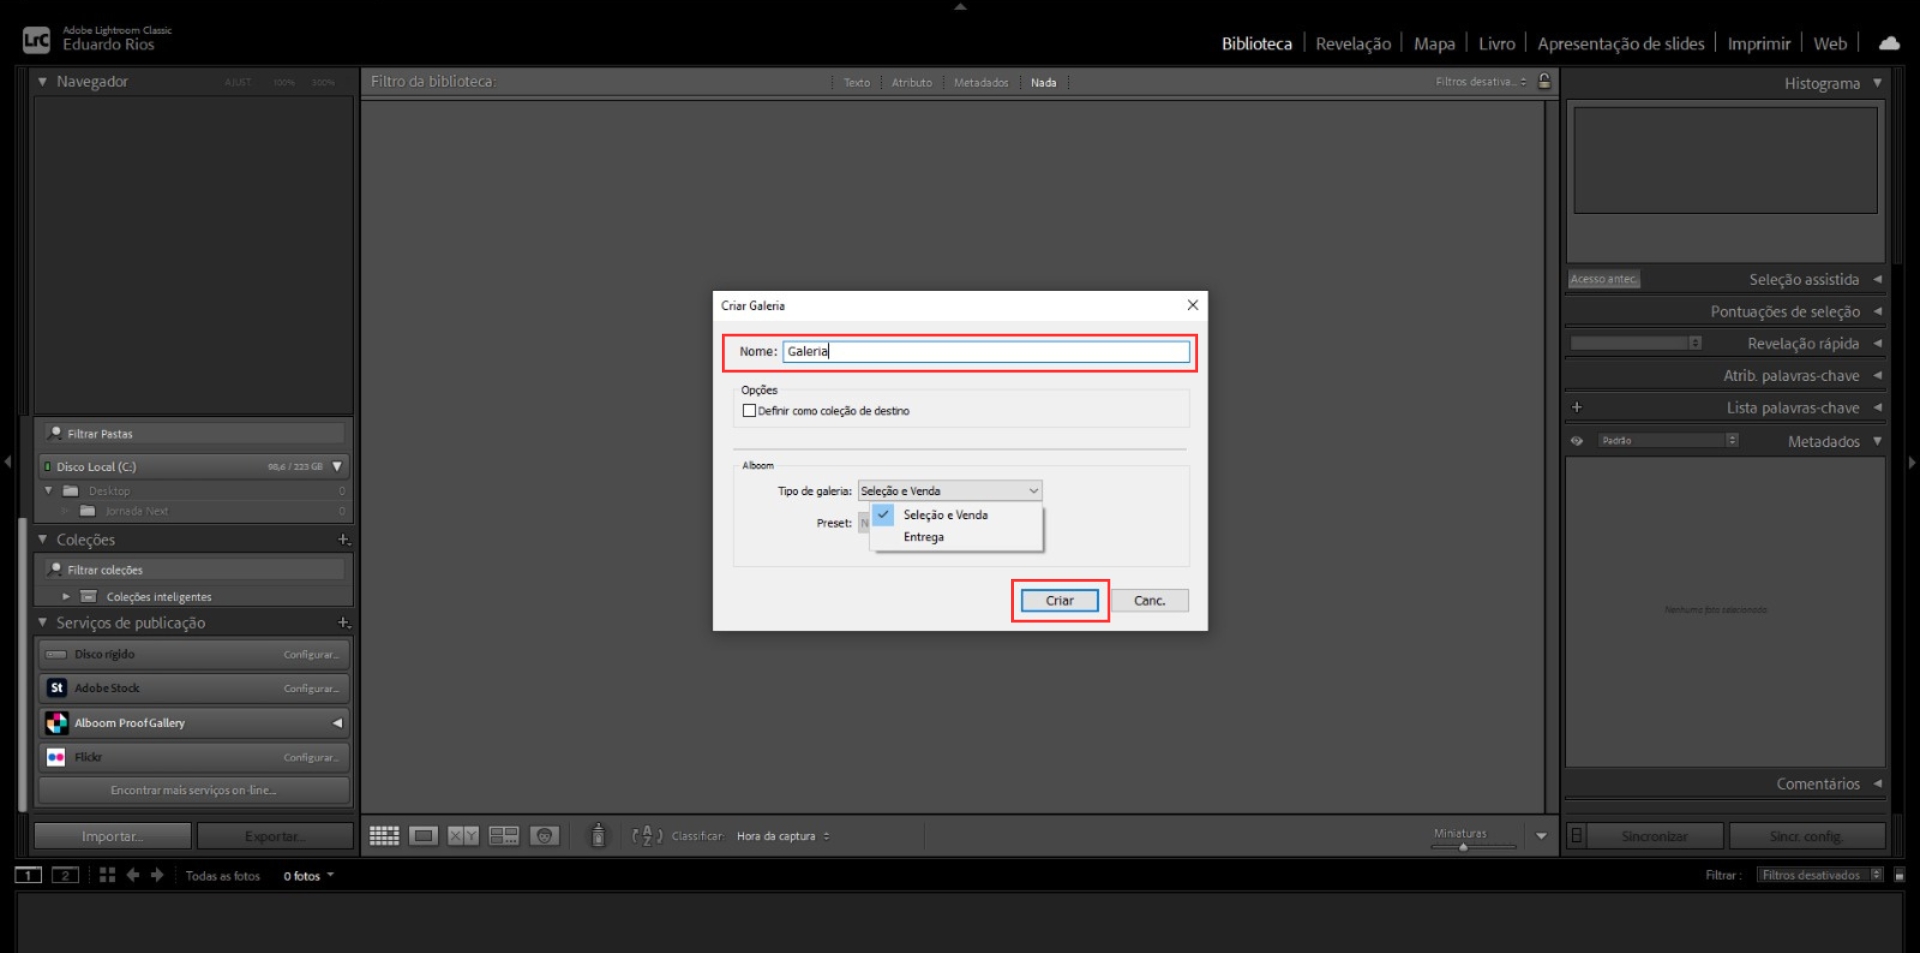Toggle the metadata eye icon
This screenshot has width=1920, height=953.
1577,441
